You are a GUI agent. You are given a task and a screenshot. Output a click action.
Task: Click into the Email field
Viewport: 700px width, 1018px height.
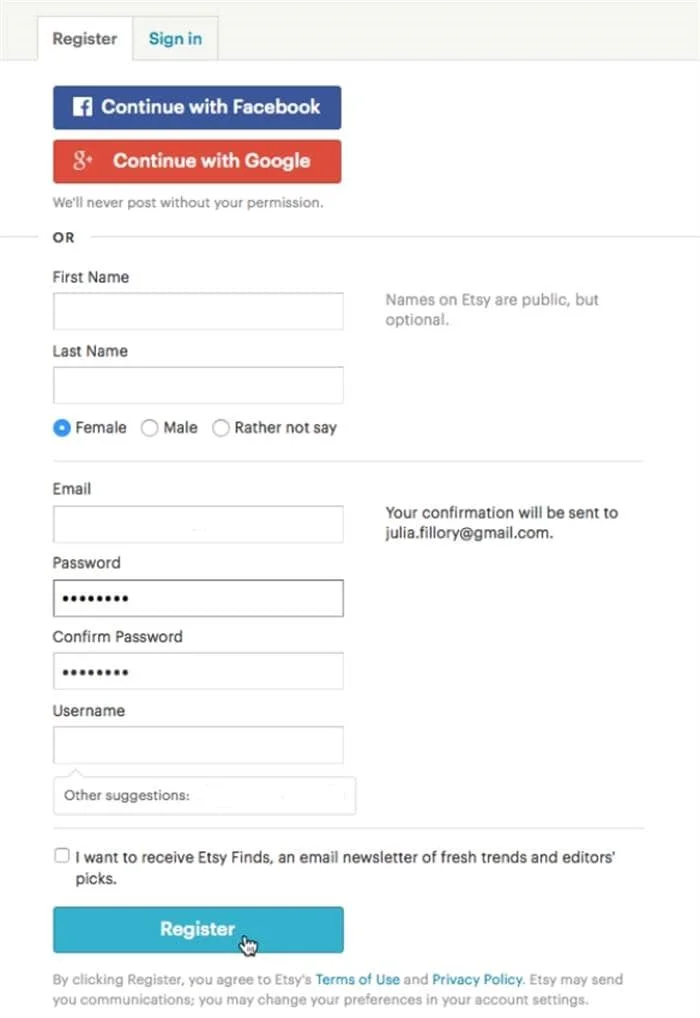pos(198,524)
